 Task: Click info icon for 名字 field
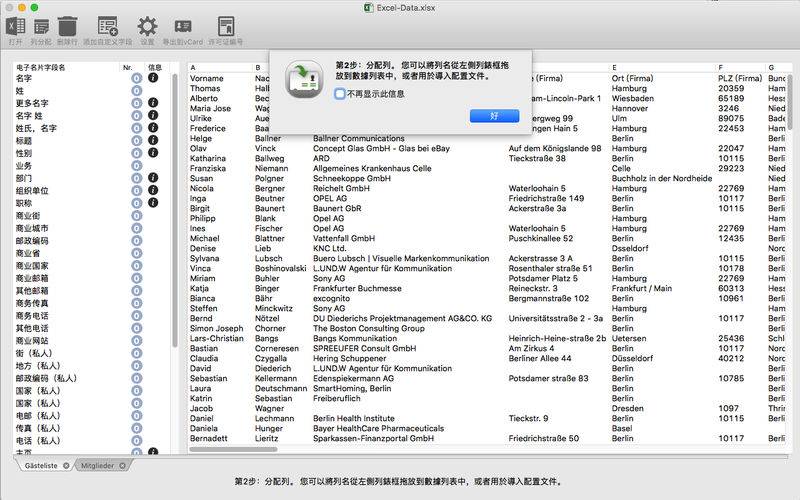153,78
